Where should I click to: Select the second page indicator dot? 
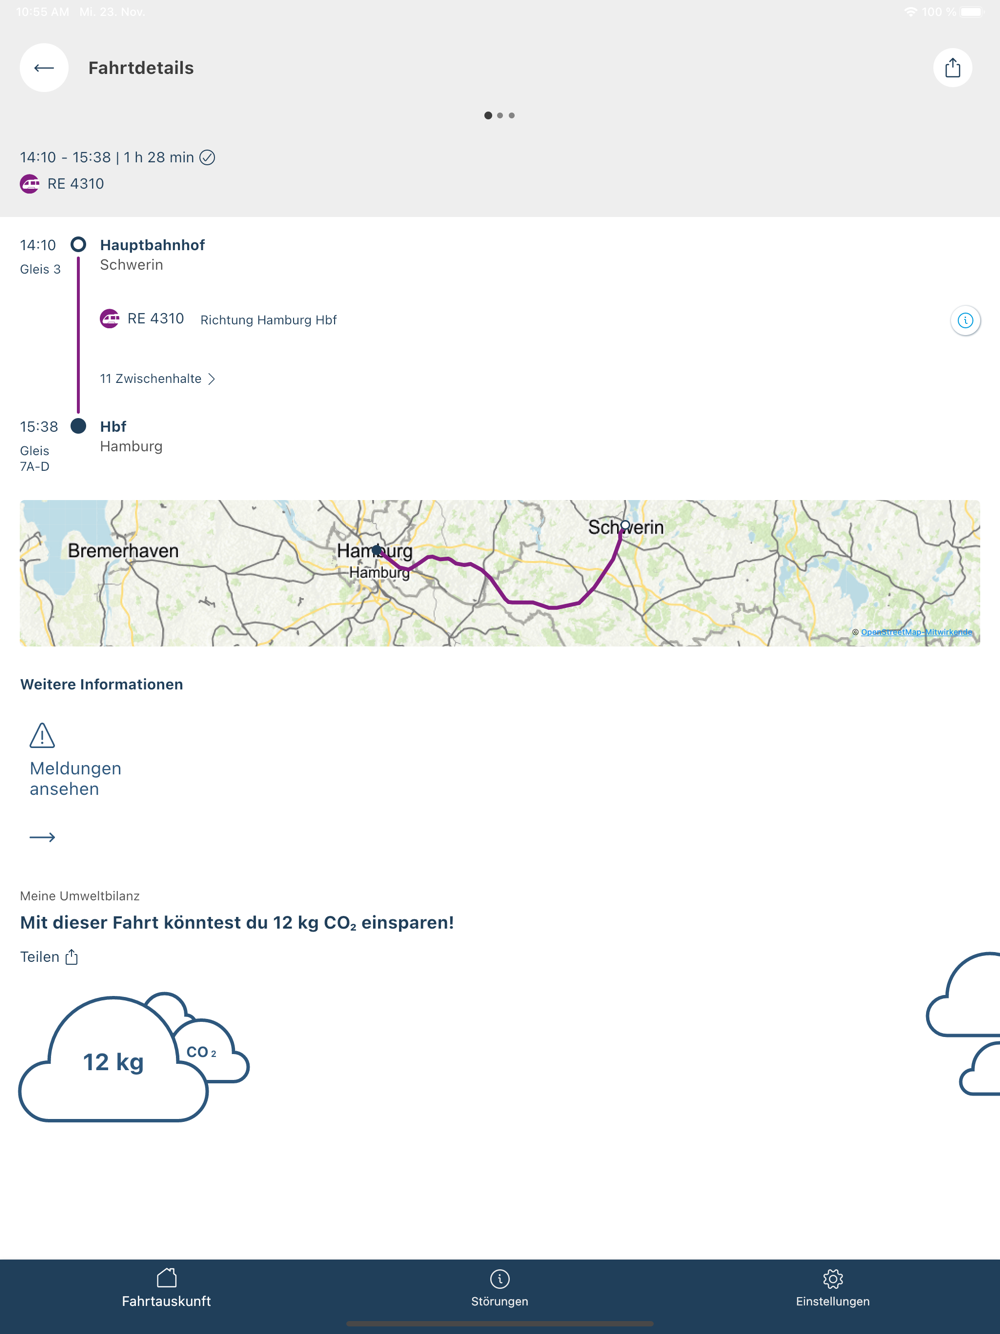click(x=500, y=116)
